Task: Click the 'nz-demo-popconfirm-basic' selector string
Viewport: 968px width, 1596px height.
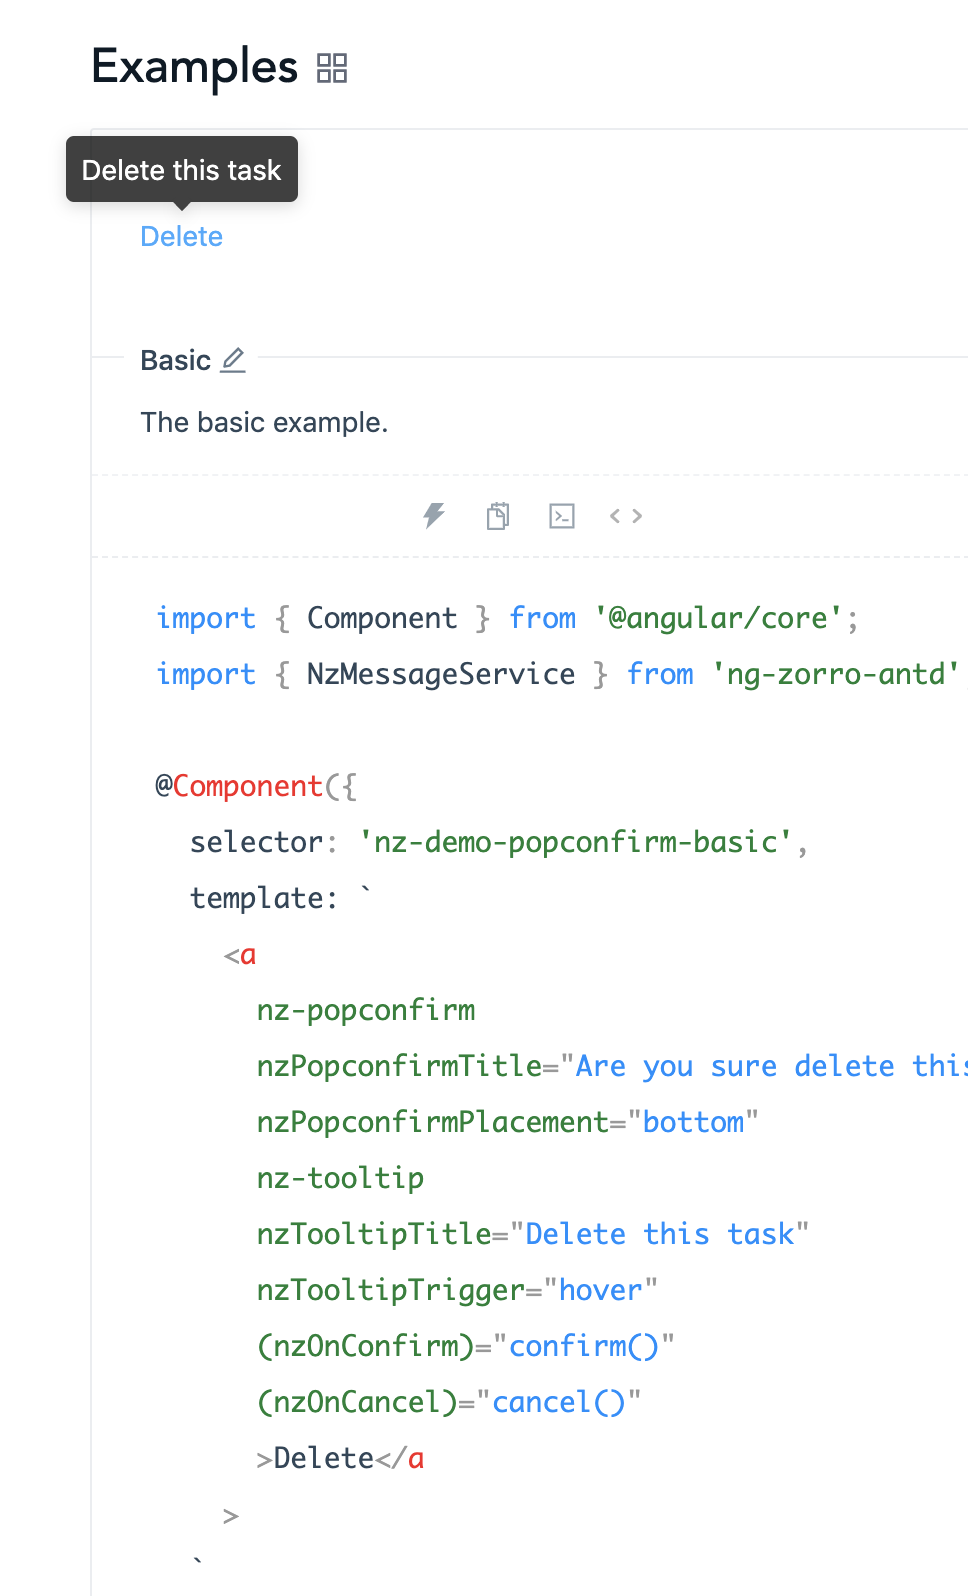Action: pyautogui.click(x=575, y=842)
